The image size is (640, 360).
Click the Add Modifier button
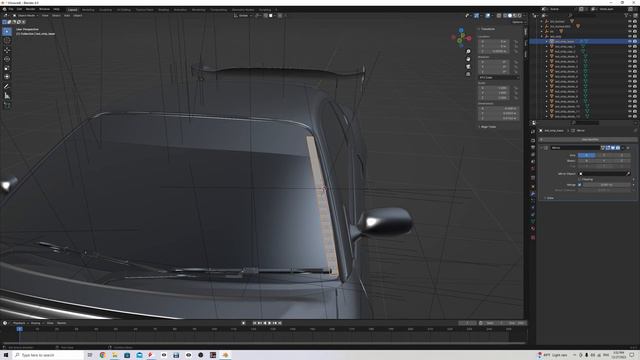coord(589,140)
